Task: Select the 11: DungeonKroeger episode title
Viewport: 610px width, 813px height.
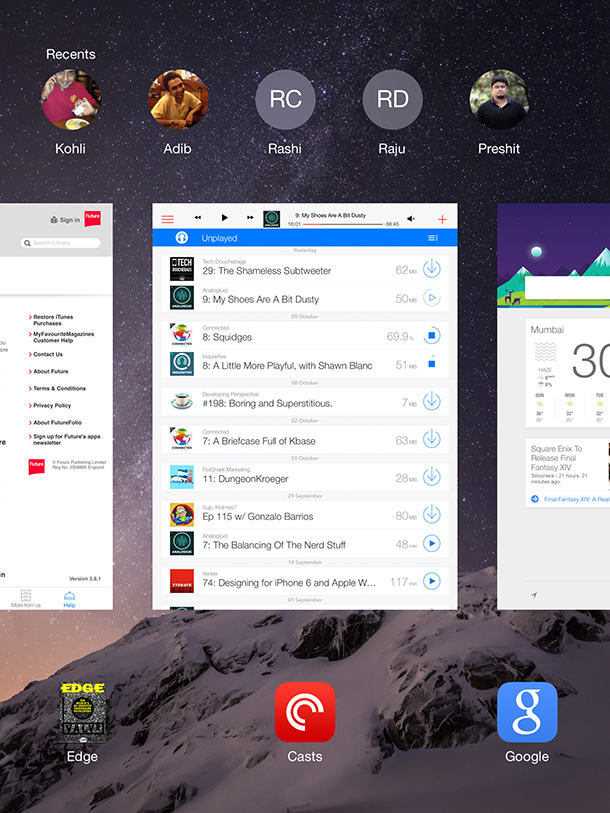Action: pos(245,479)
